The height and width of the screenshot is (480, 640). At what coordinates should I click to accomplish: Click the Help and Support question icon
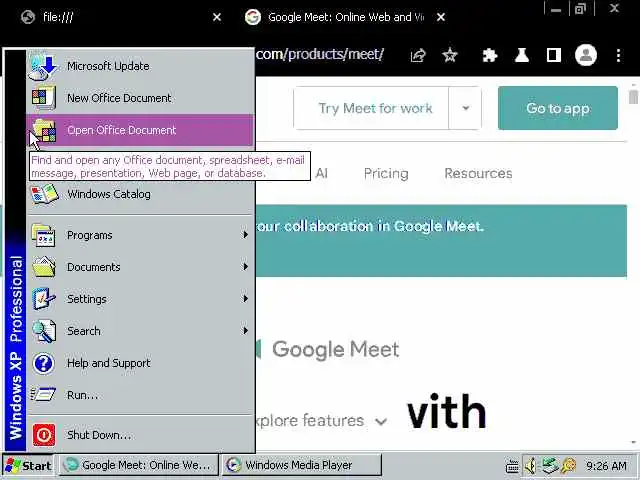pos(43,363)
